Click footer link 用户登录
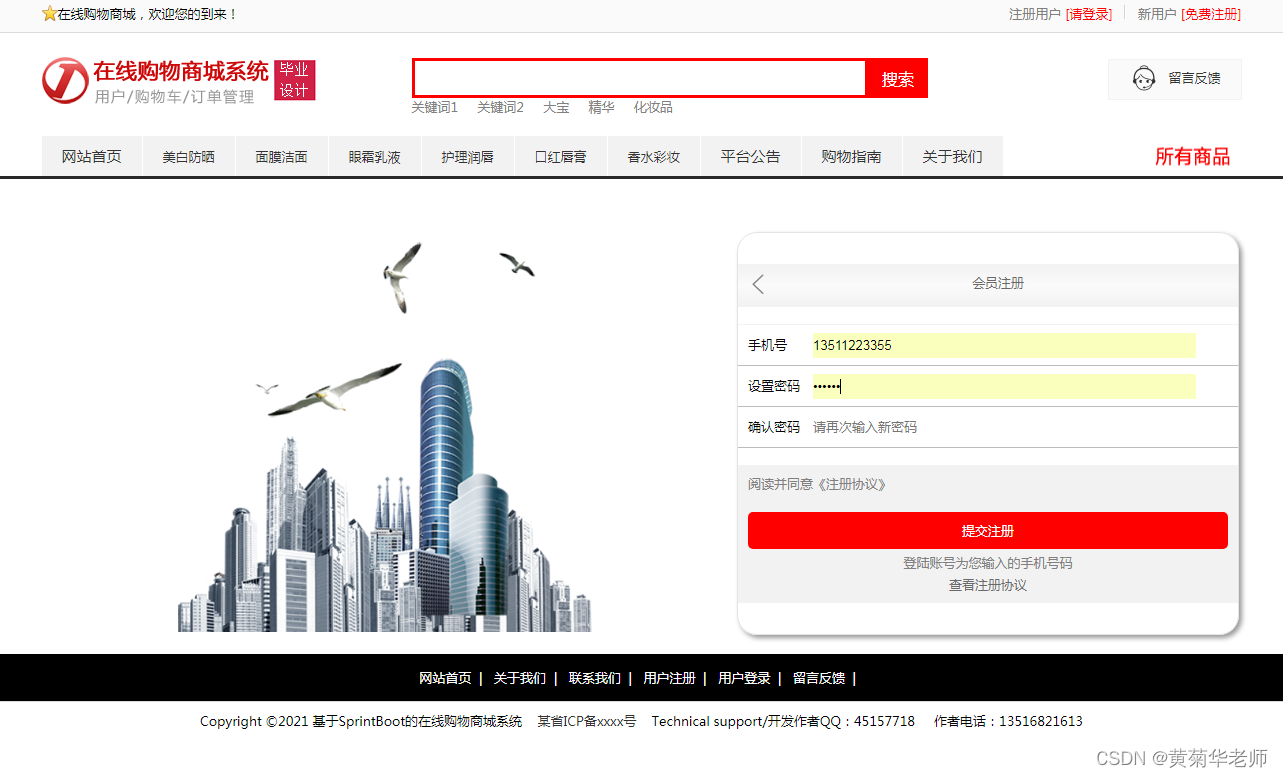The image size is (1283, 778). (744, 678)
